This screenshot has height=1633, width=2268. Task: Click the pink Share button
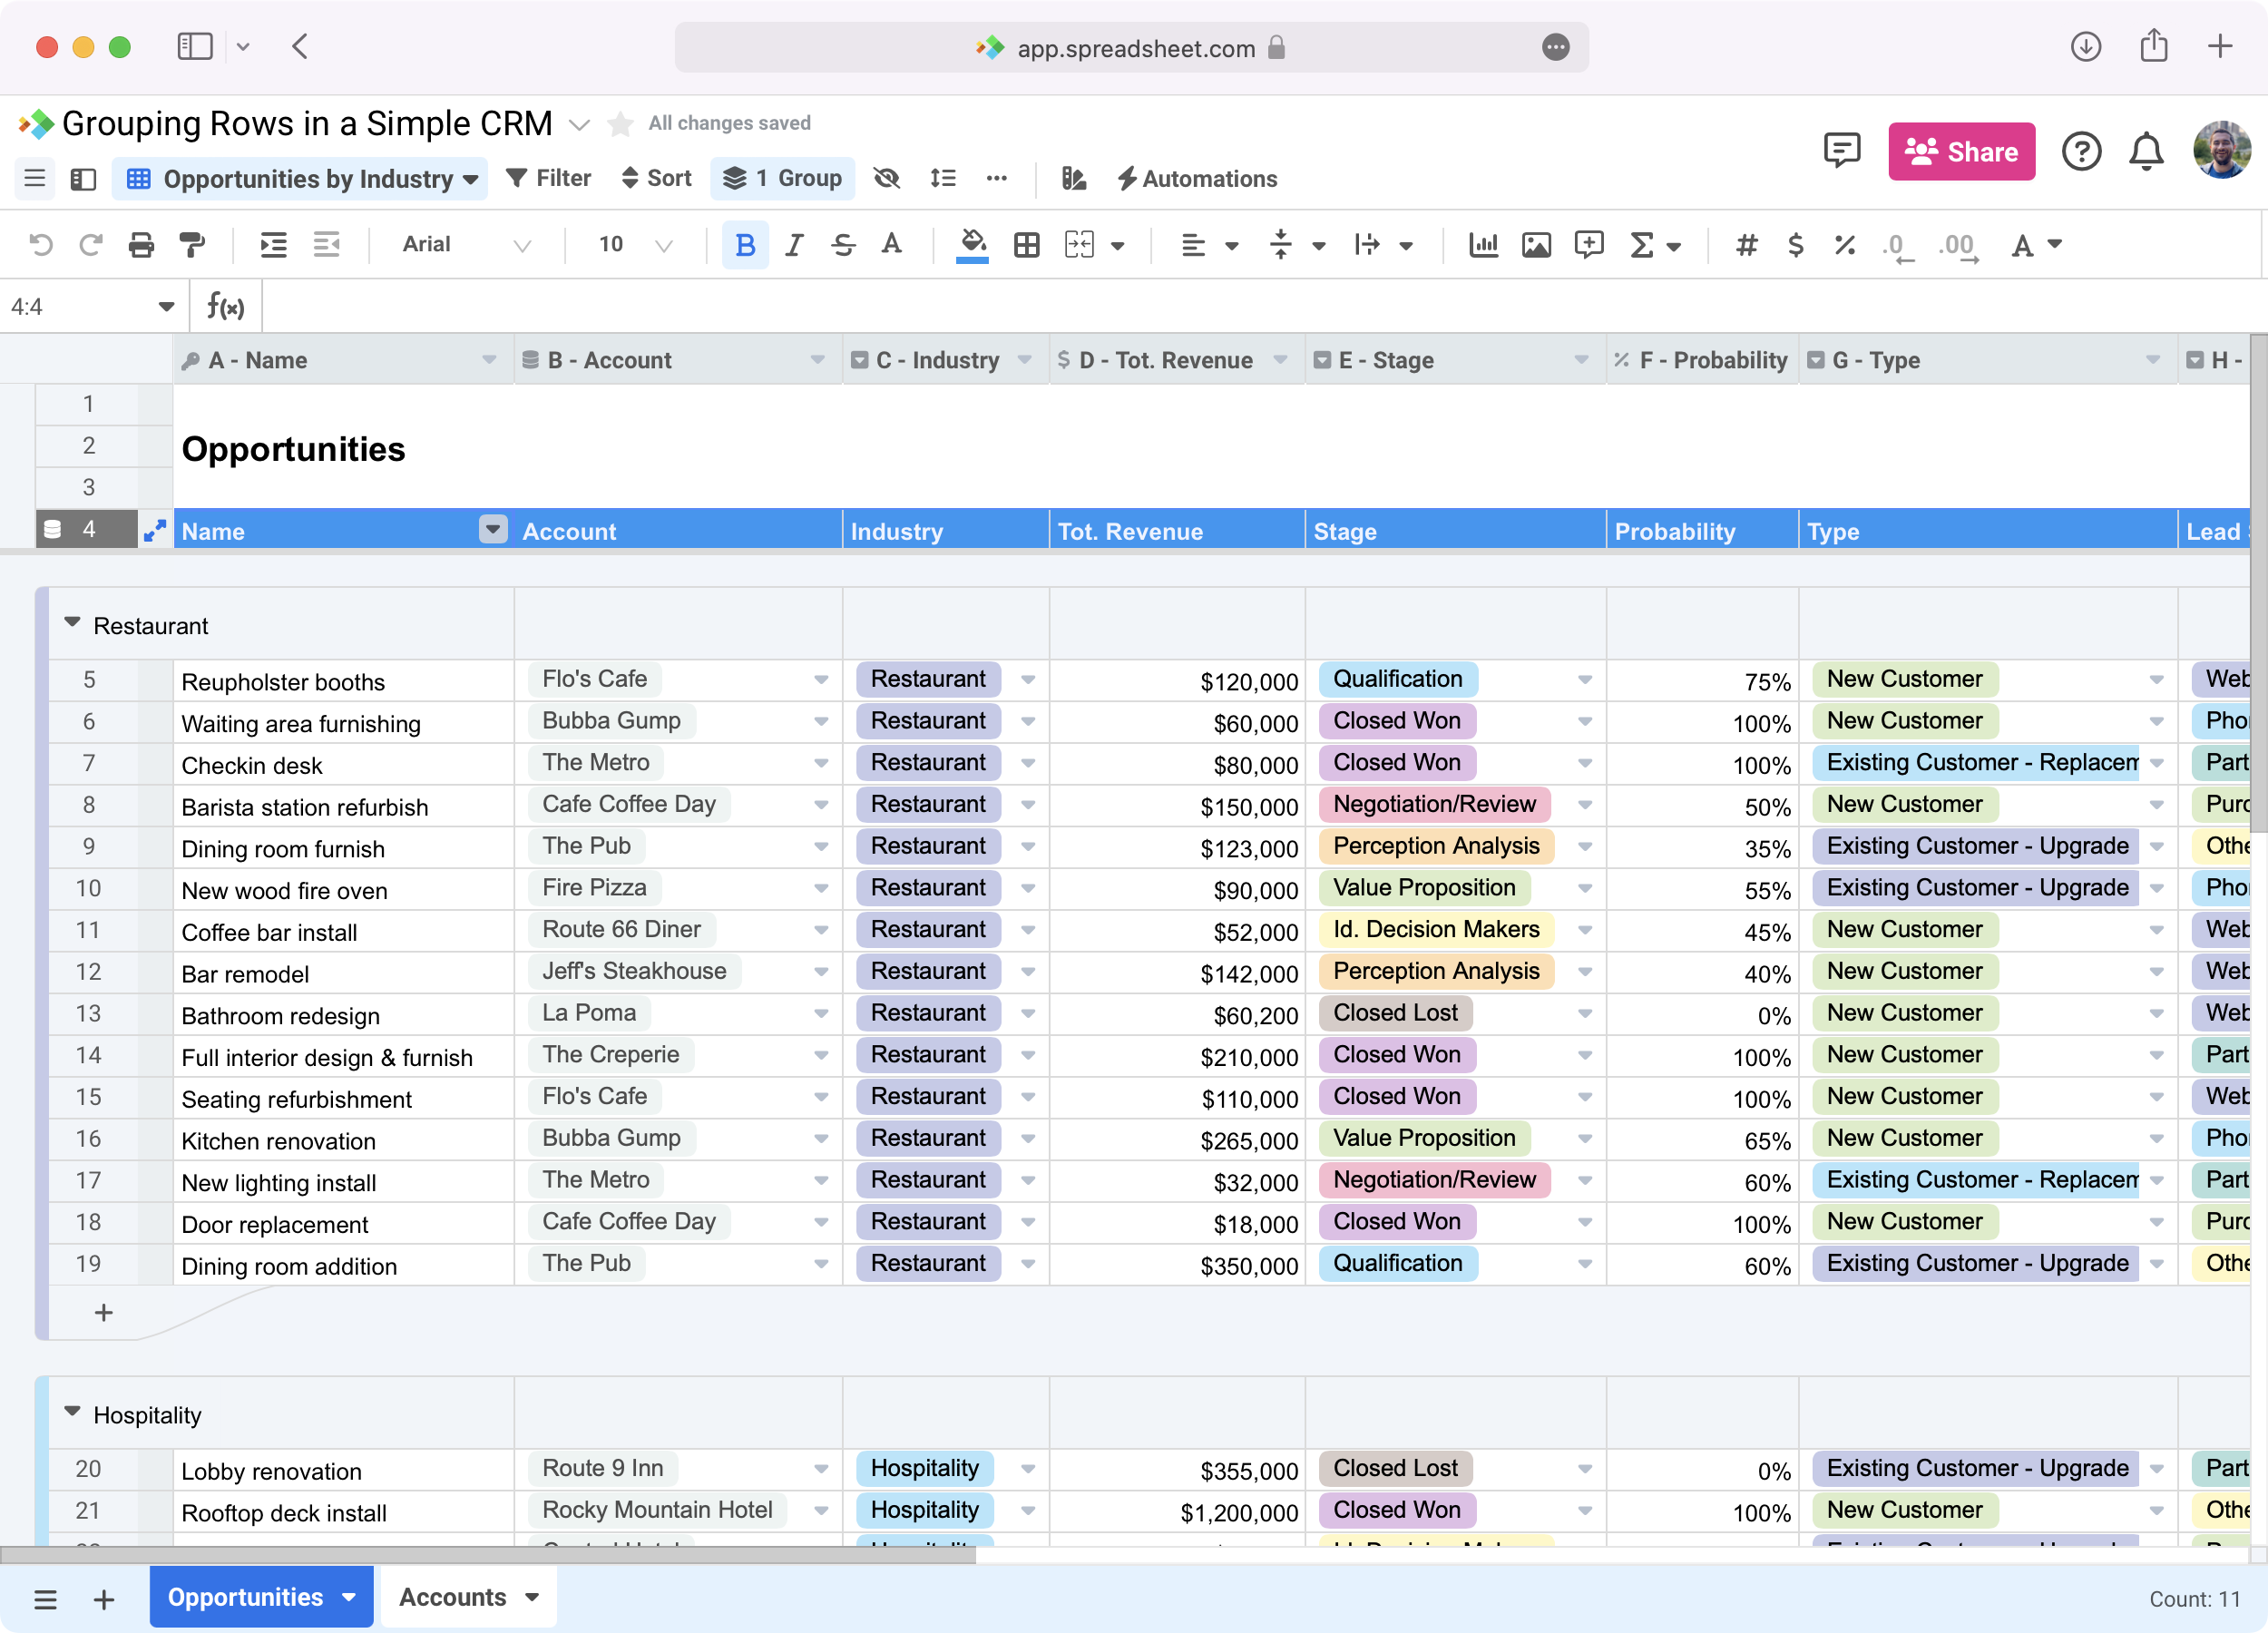[1961, 152]
